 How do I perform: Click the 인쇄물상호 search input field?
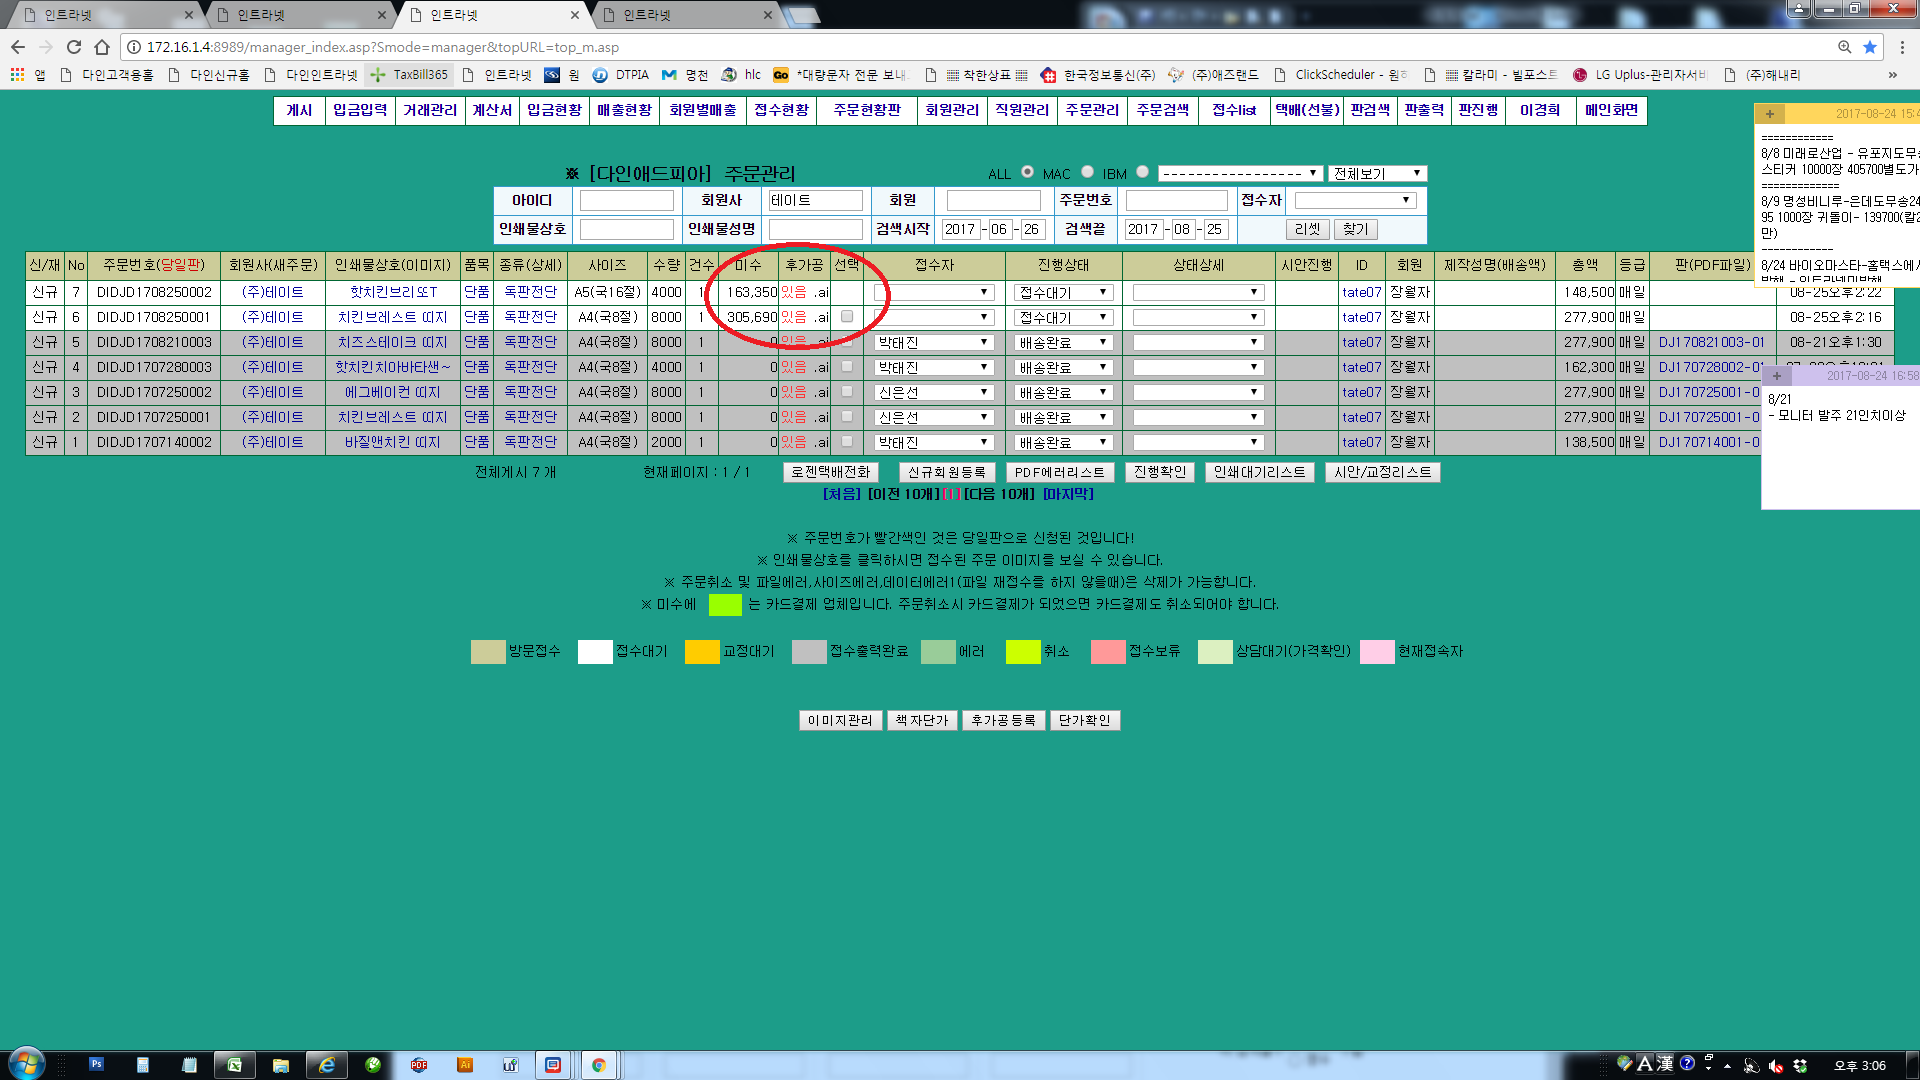[x=627, y=229]
